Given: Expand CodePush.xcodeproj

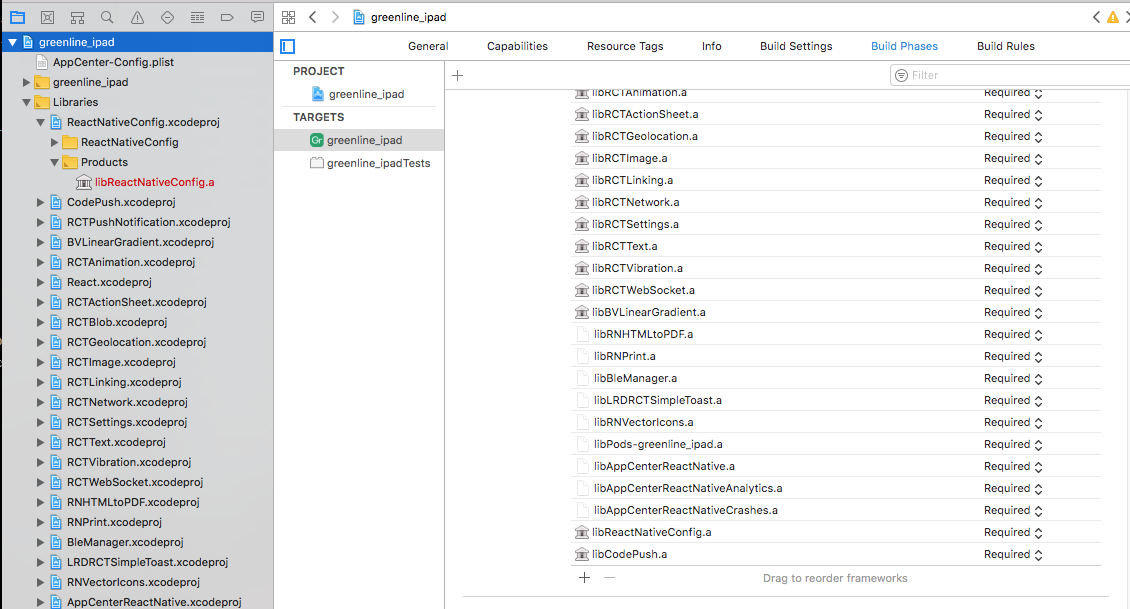Looking at the screenshot, I should click(x=41, y=203).
